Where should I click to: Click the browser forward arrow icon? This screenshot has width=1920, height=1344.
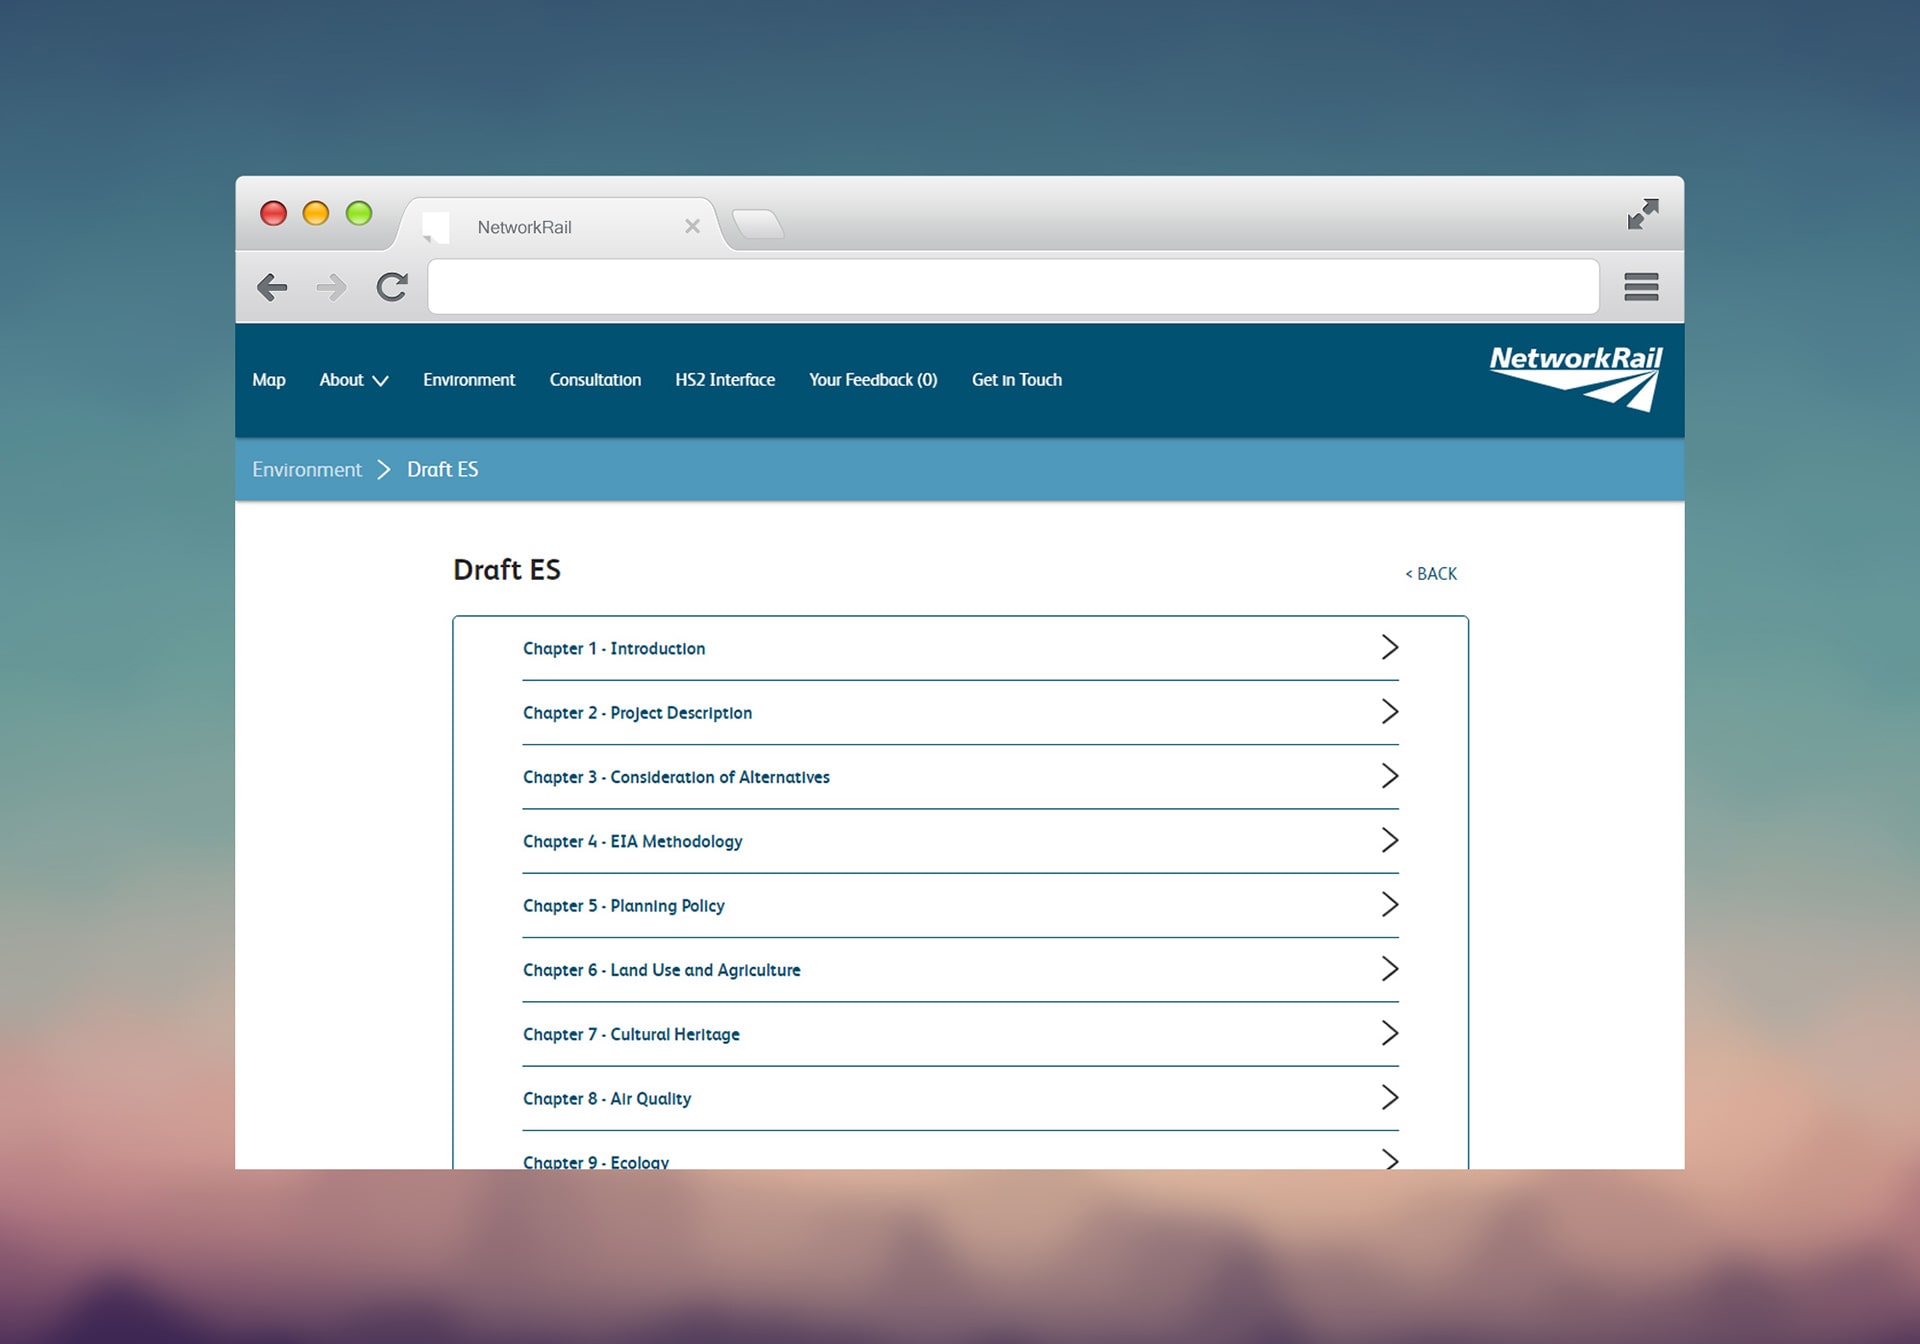coord(331,288)
